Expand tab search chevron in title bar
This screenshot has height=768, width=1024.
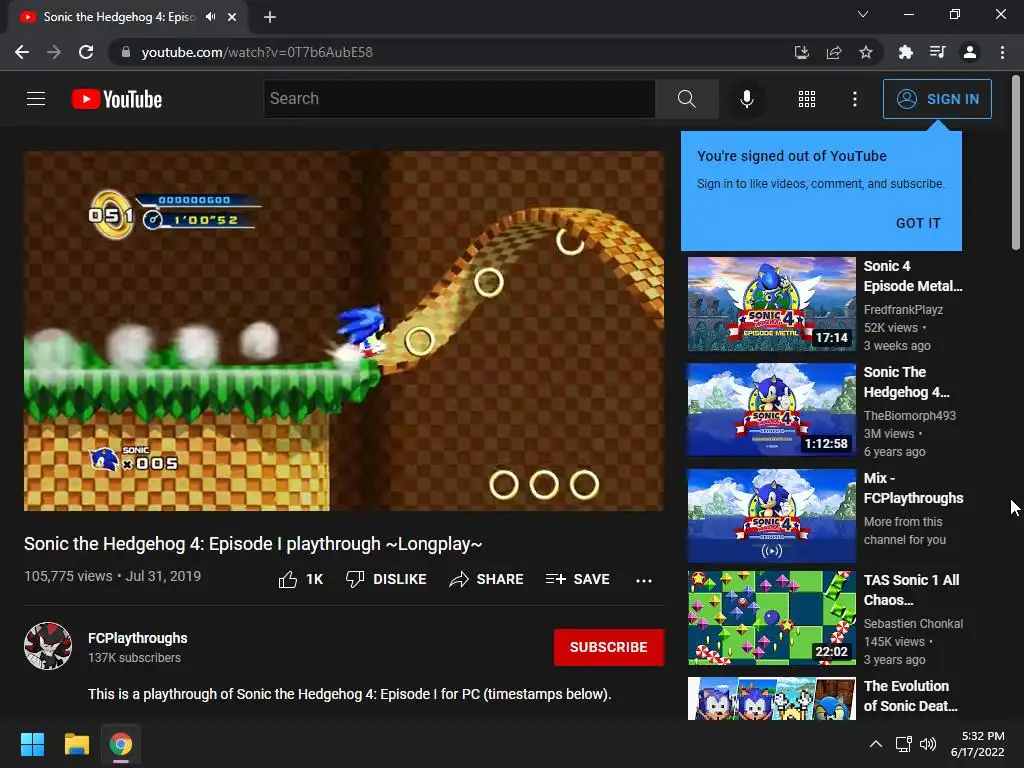(863, 14)
